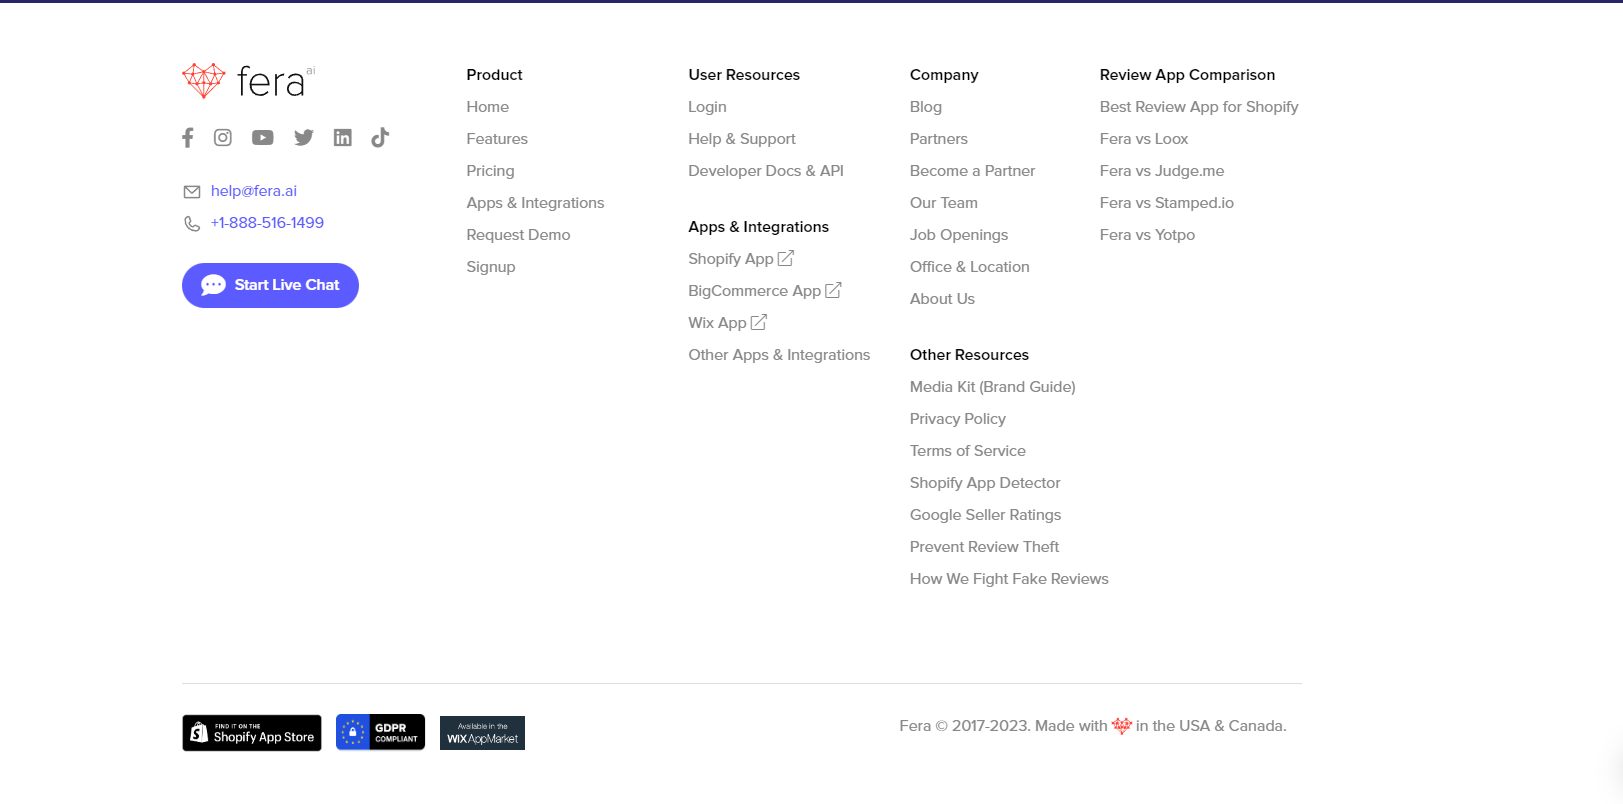
Task: Compare Fera vs Loox
Action: pyautogui.click(x=1144, y=139)
